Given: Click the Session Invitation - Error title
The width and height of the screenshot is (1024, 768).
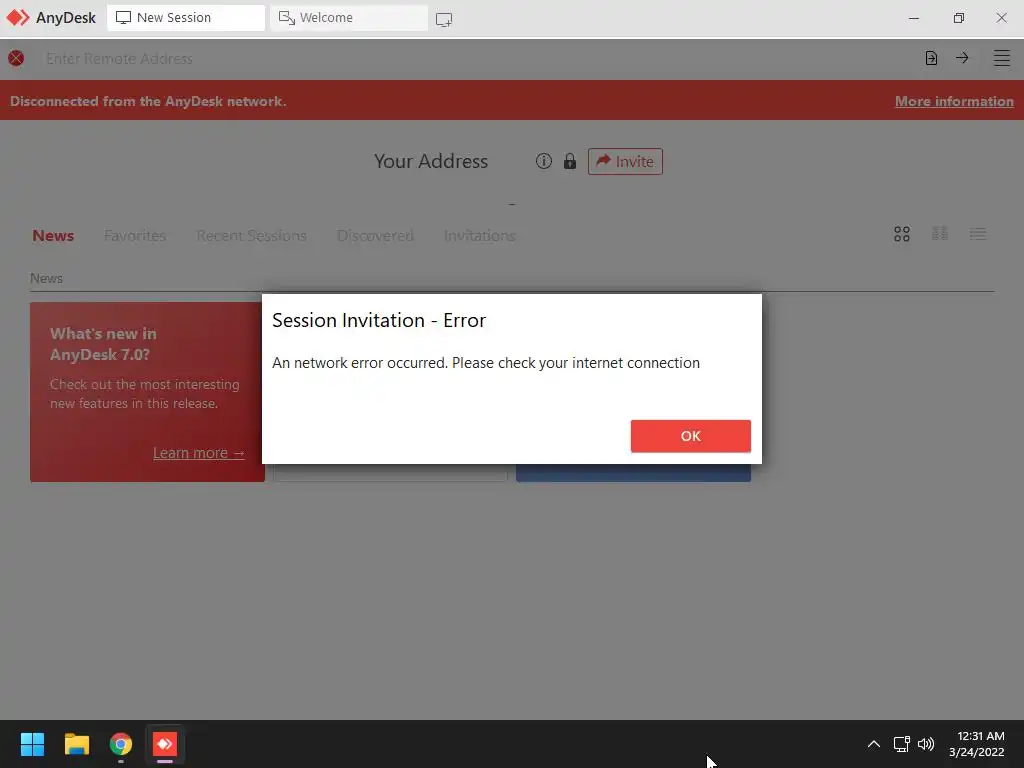Looking at the screenshot, I should 379,320.
